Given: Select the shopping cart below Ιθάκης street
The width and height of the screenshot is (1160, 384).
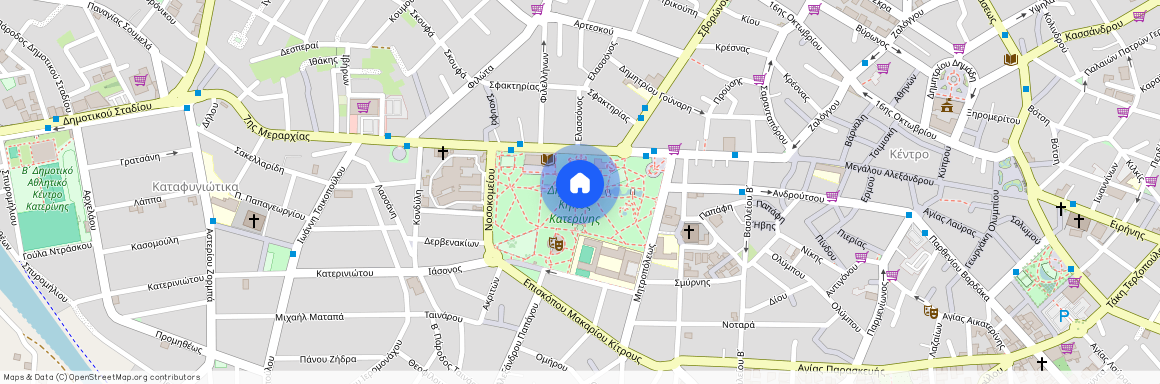Looking at the screenshot, I should pos(363,107).
